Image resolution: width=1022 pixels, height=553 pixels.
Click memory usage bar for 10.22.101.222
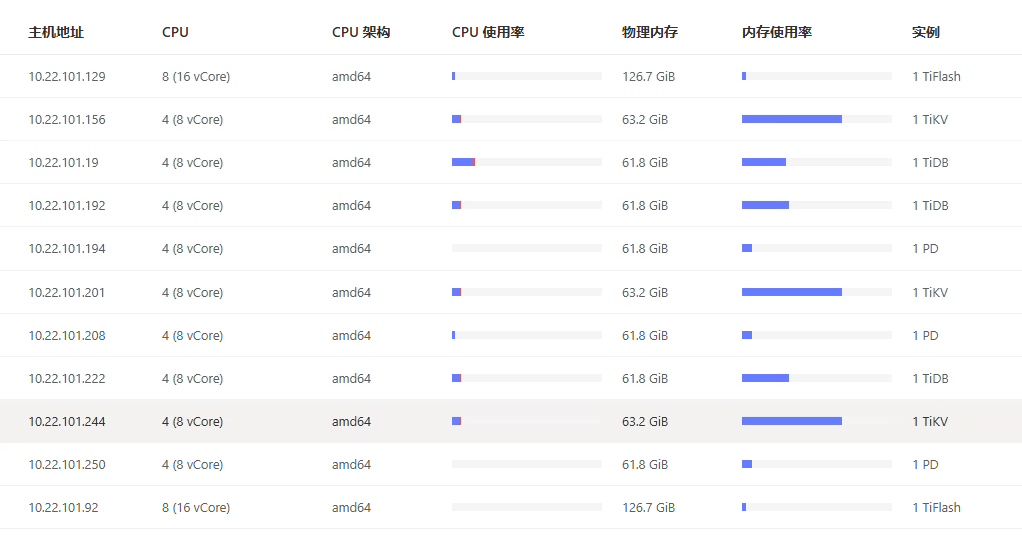tap(817, 378)
